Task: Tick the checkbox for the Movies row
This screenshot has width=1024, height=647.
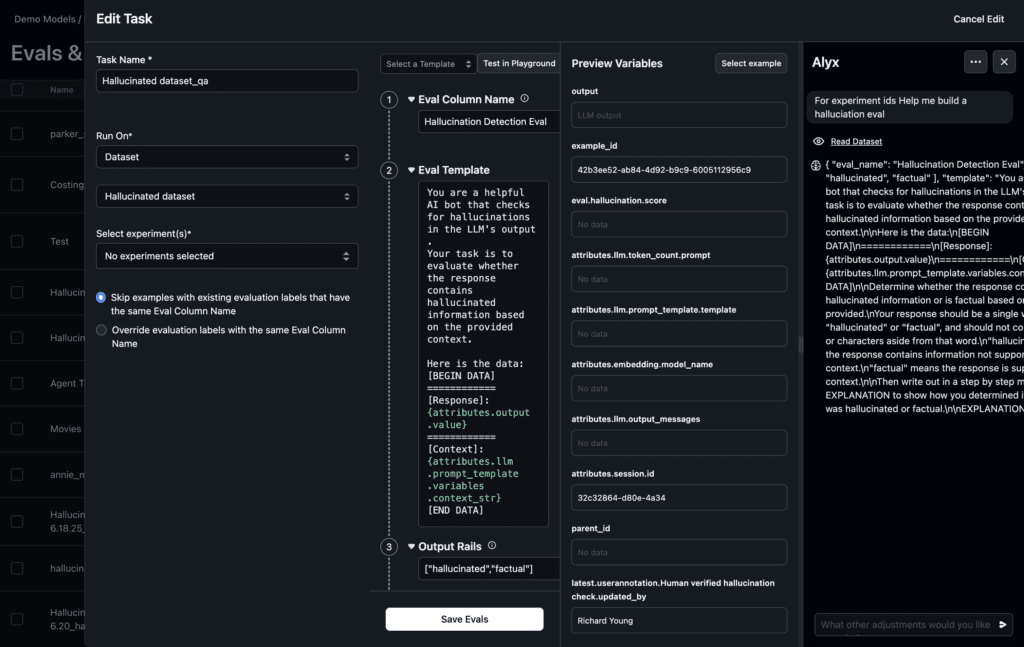Action: coord(17,429)
